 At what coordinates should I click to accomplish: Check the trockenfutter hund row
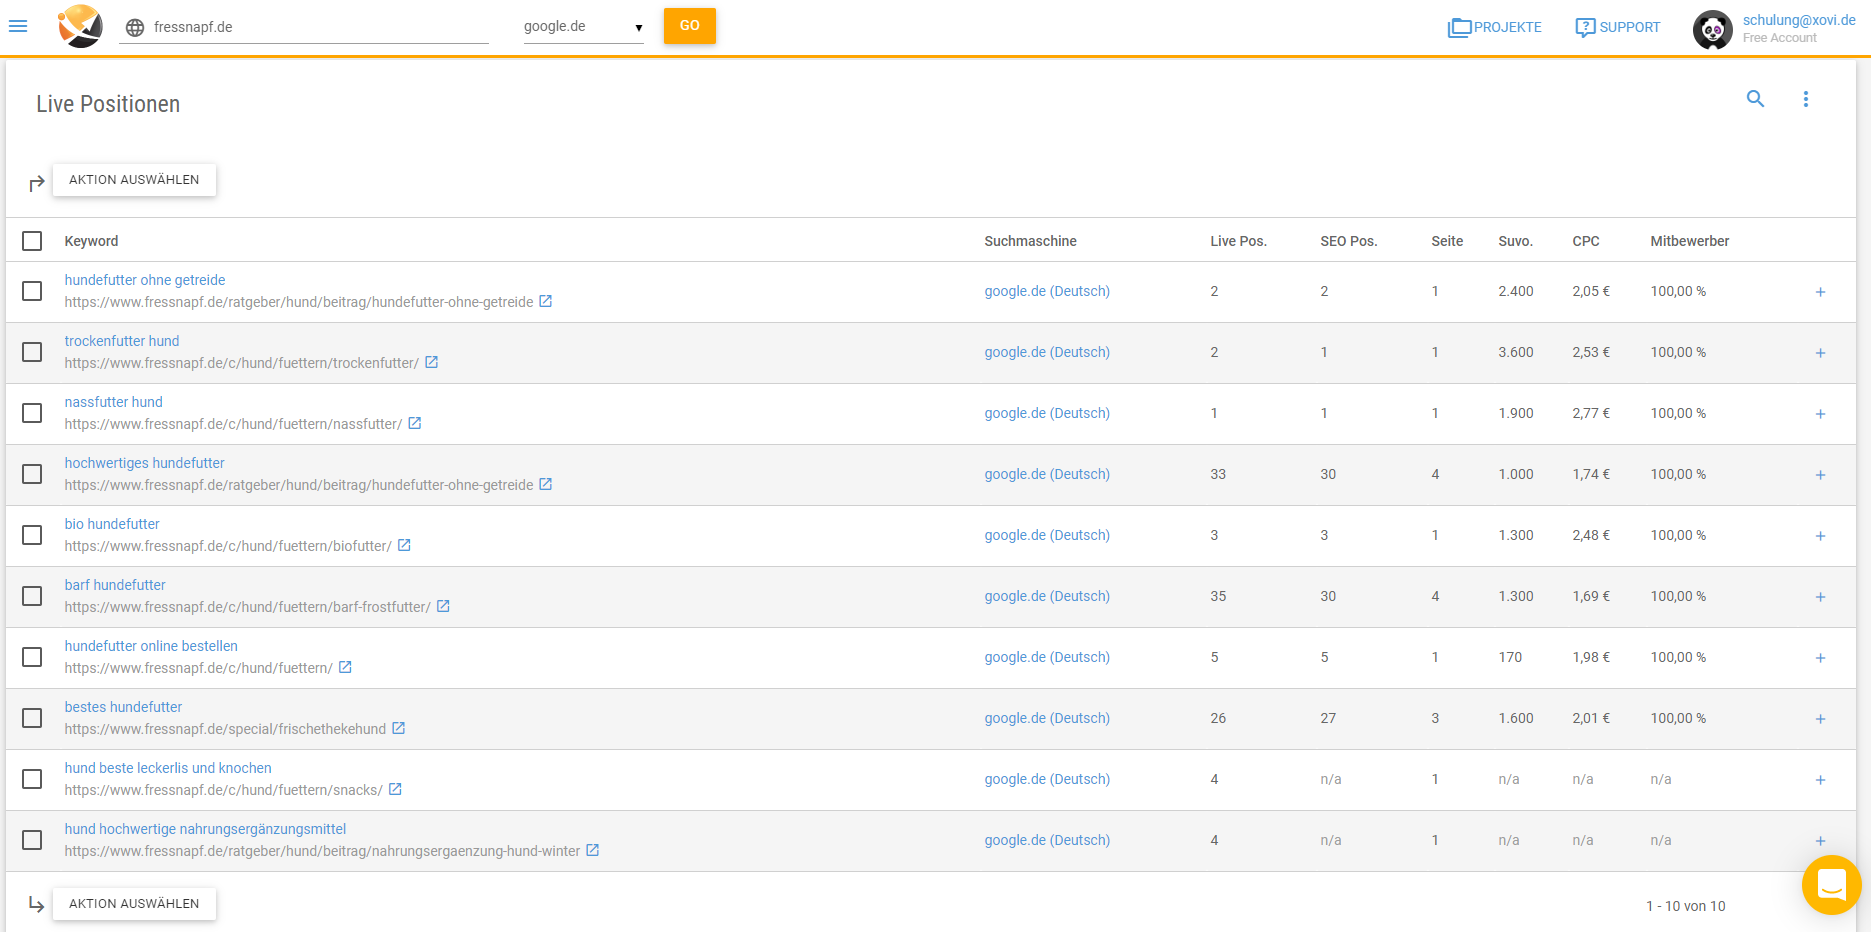(x=32, y=352)
